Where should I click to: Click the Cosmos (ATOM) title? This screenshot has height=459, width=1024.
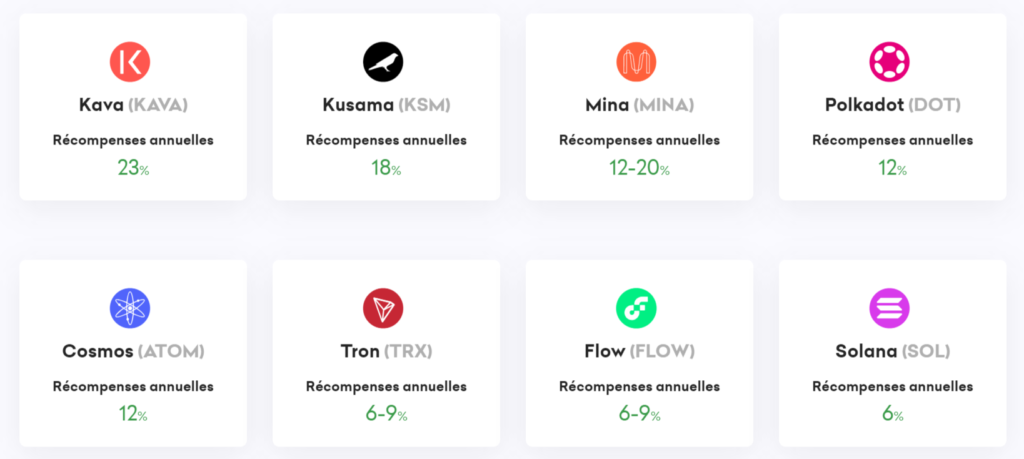(x=133, y=351)
